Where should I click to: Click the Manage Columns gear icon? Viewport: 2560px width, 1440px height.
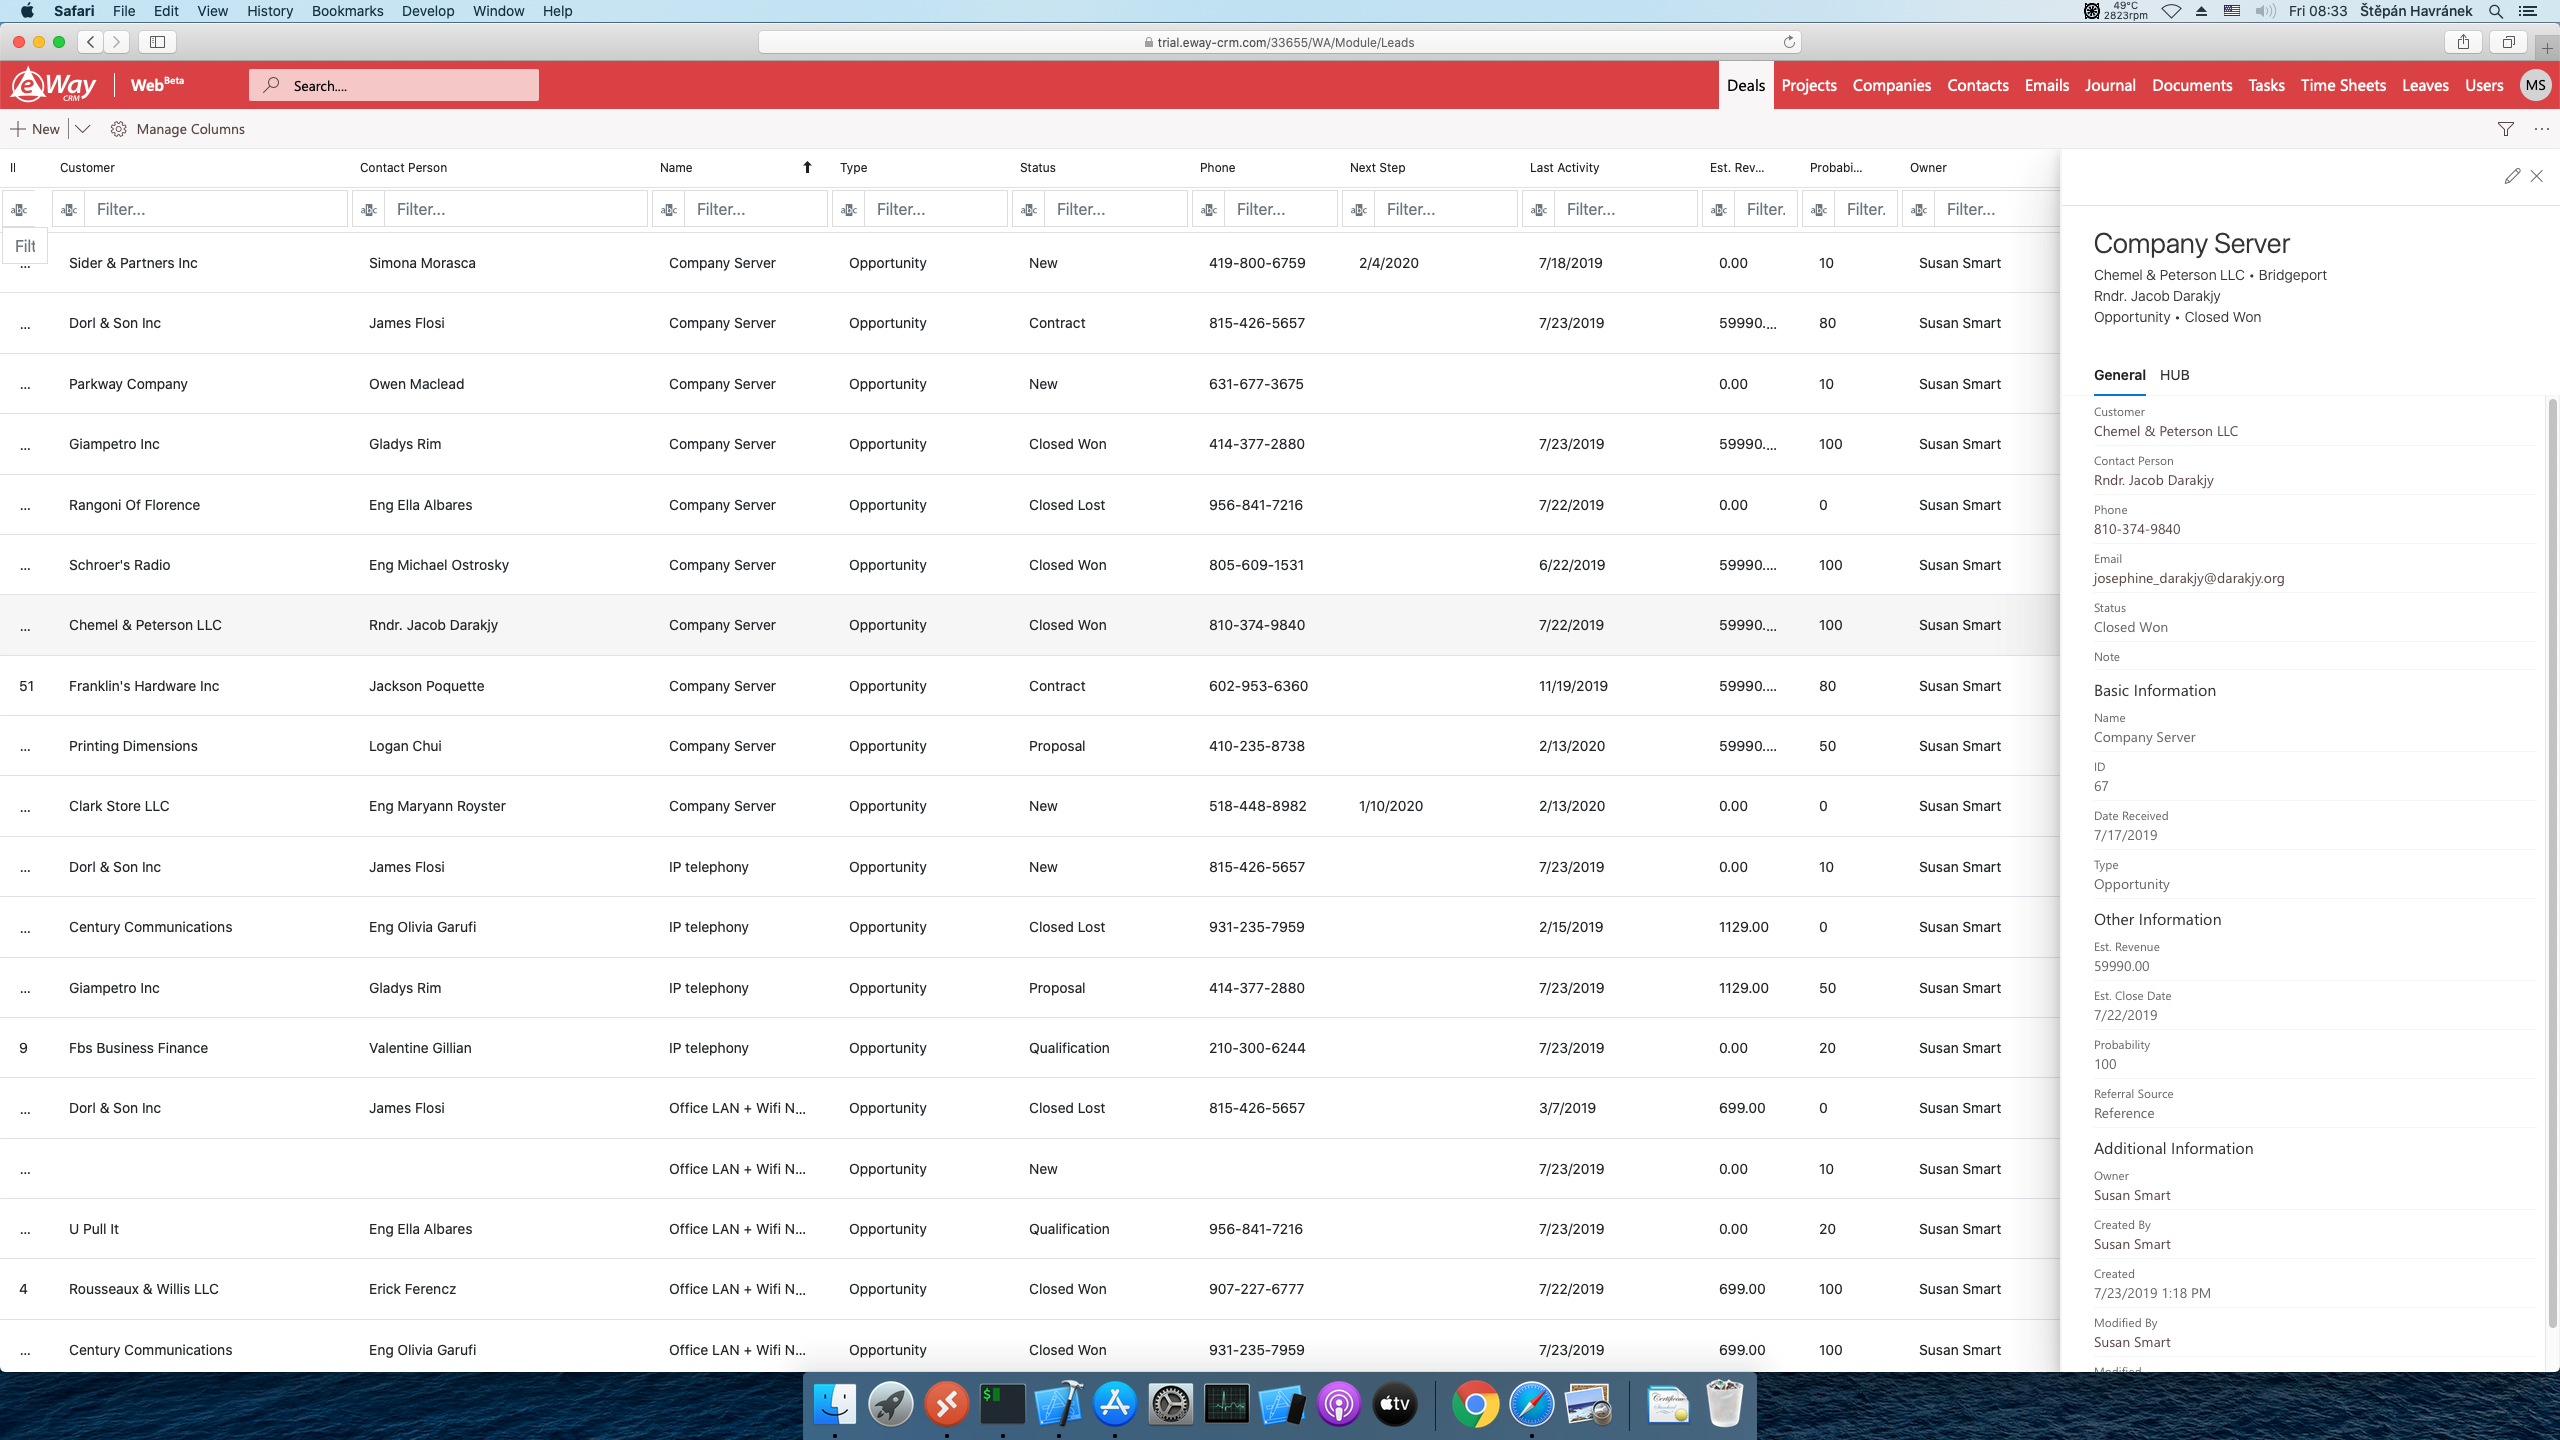tap(118, 129)
